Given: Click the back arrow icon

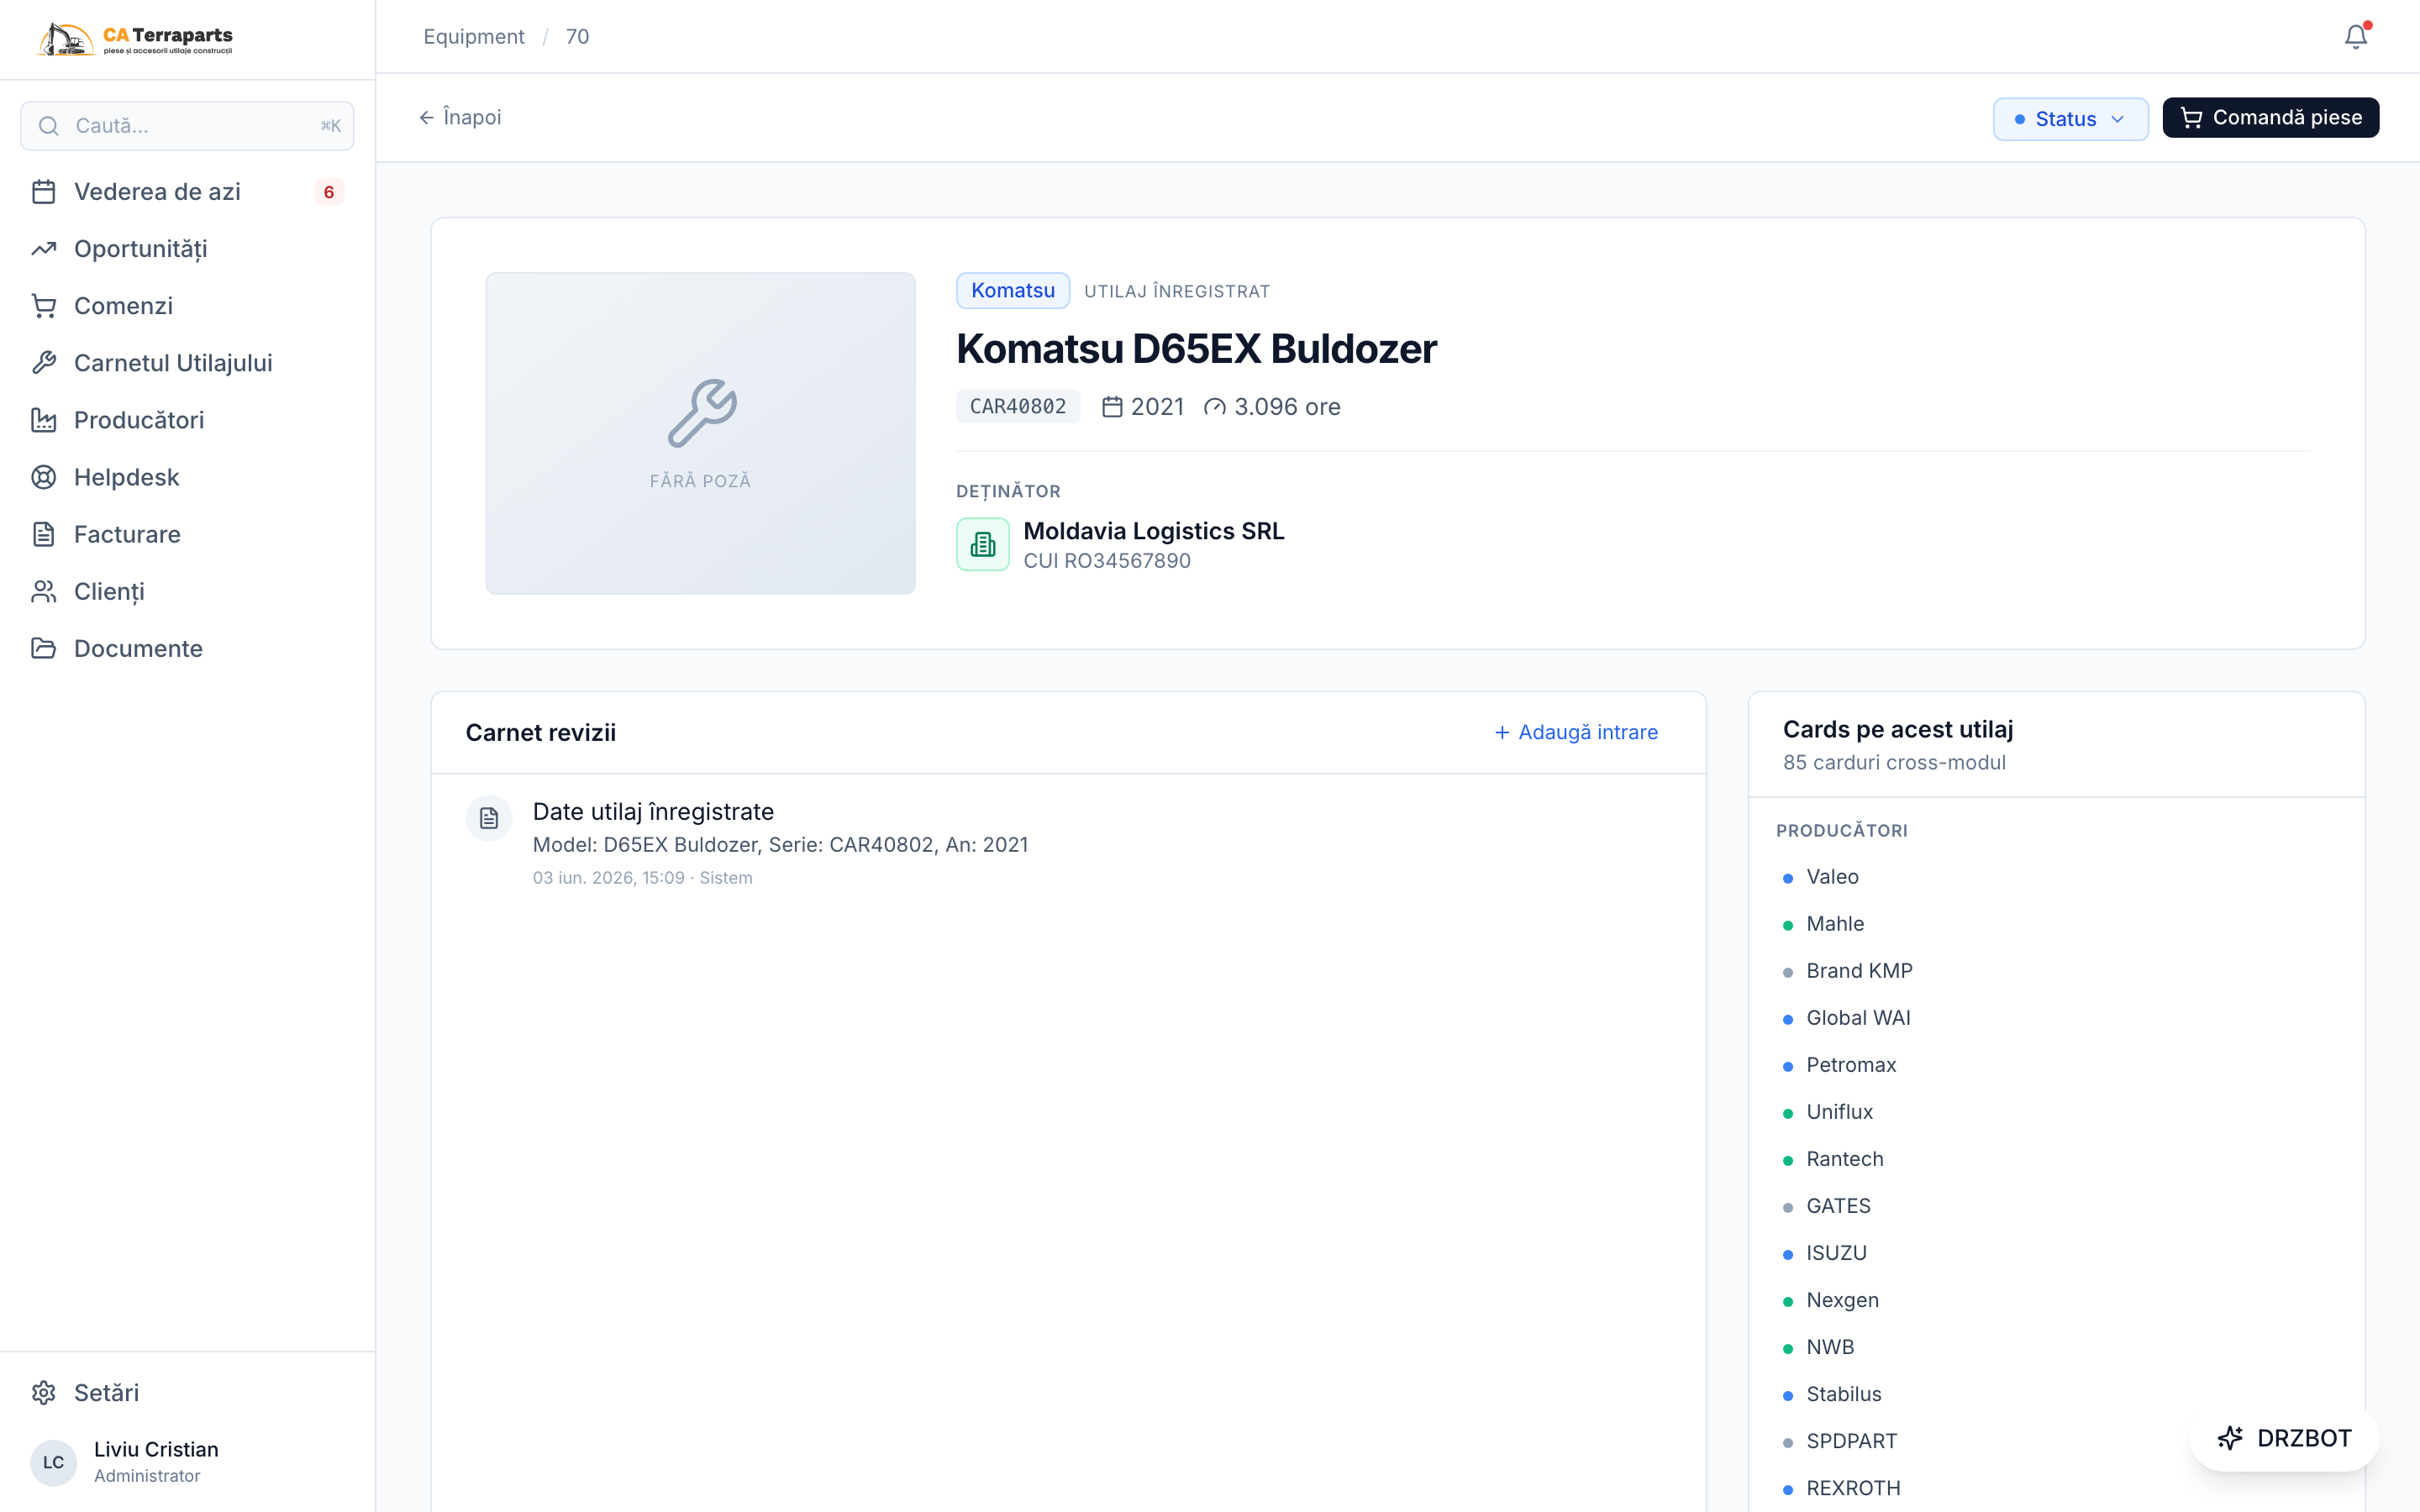Looking at the screenshot, I should (x=427, y=118).
